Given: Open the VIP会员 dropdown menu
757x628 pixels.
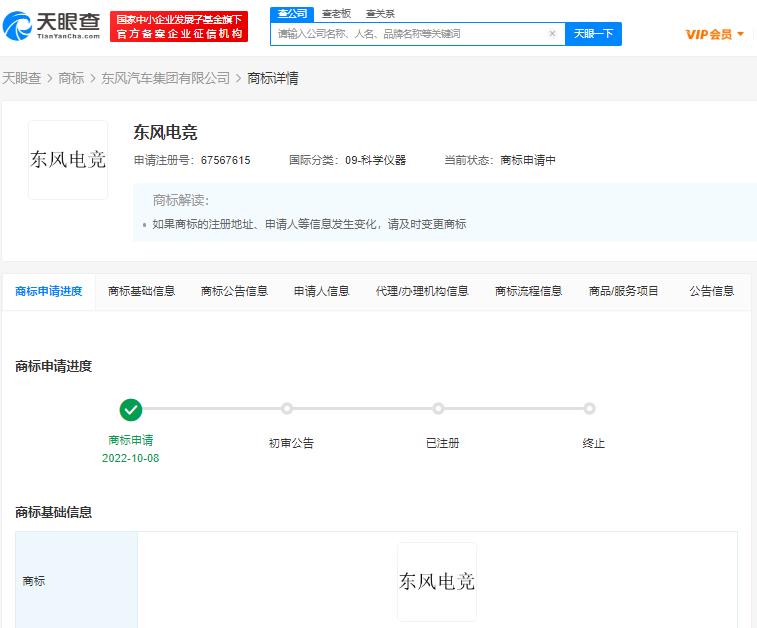Looking at the screenshot, I should tap(714, 34).
